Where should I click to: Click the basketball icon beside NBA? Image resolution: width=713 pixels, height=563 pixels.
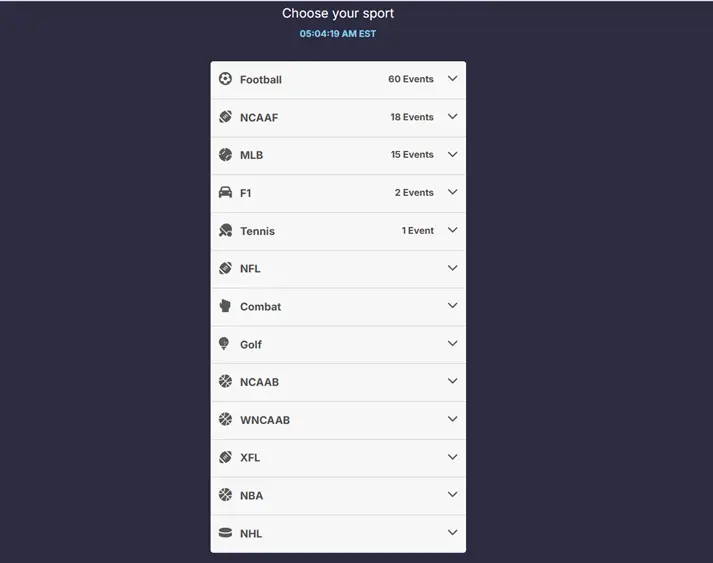[225, 494]
